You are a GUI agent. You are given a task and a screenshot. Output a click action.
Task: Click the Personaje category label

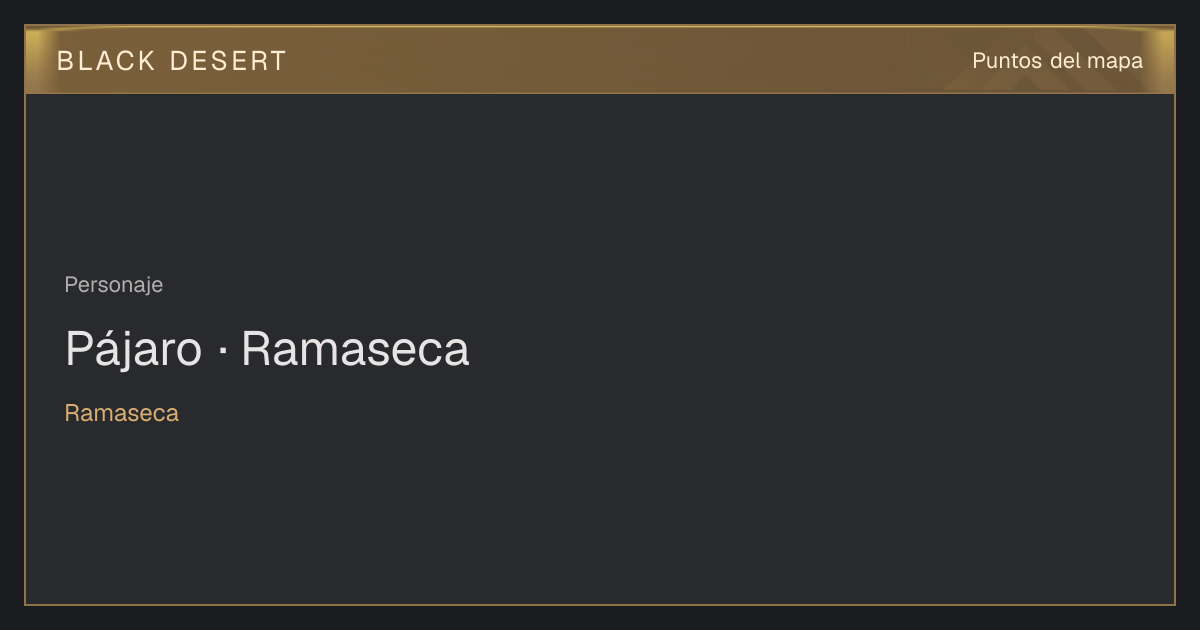pyautogui.click(x=114, y=285)
